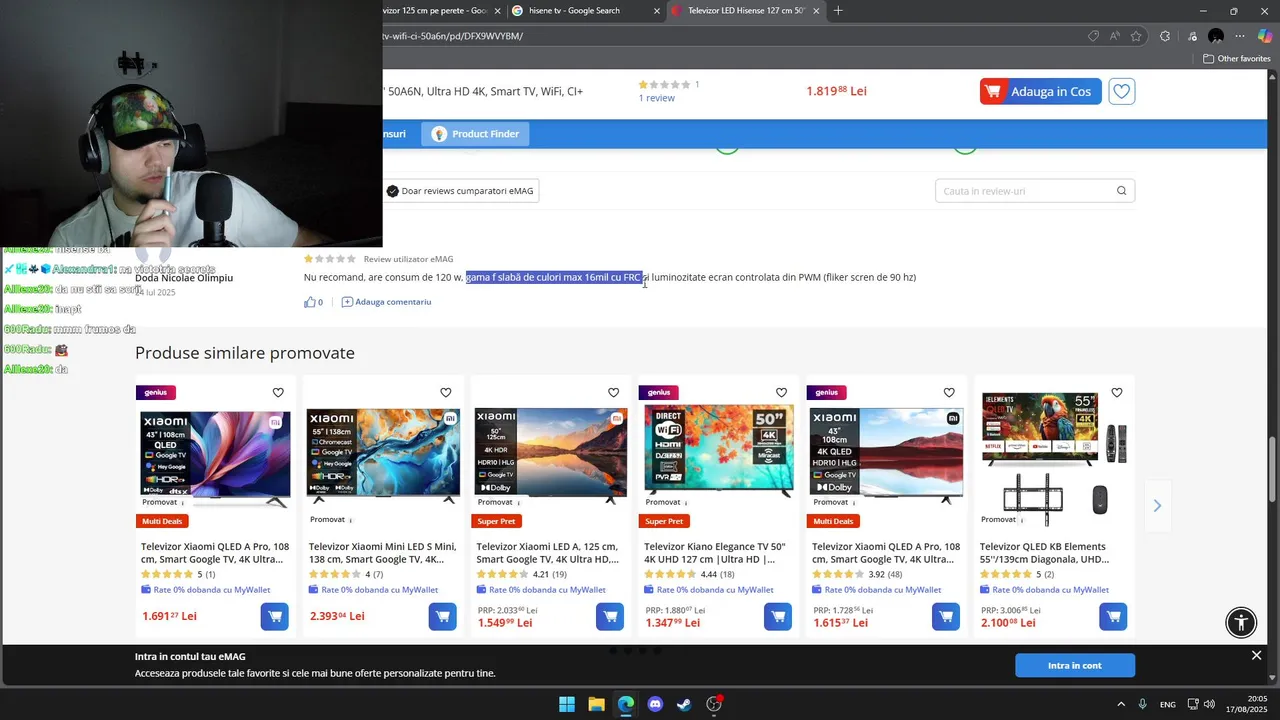Open the browser Extensions icon
This screenshot has width=1280, height=720.
click(1165, 36)
